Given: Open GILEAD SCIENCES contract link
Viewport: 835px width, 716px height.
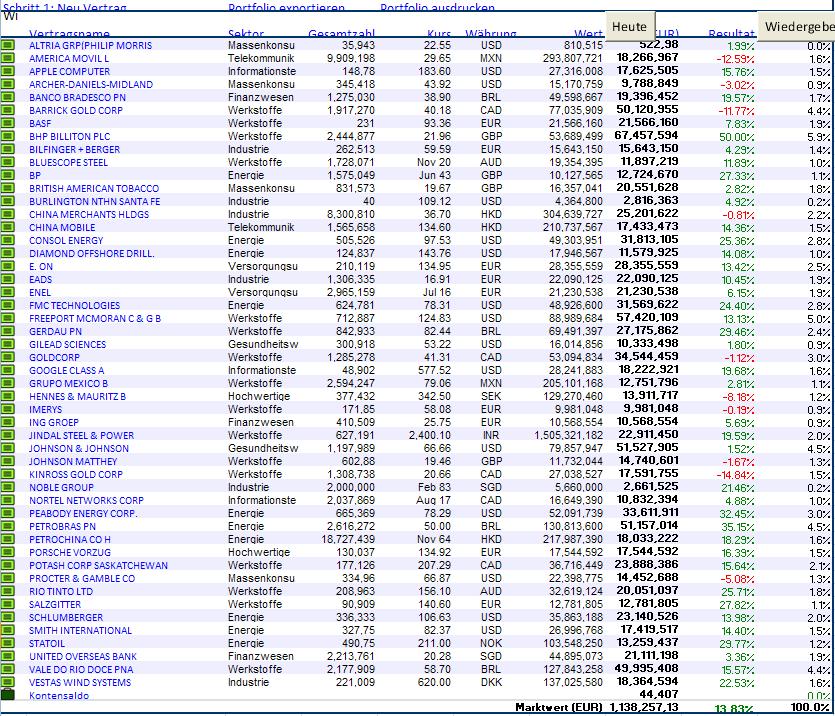Looking at the screenshot, I should pos(68,344).
